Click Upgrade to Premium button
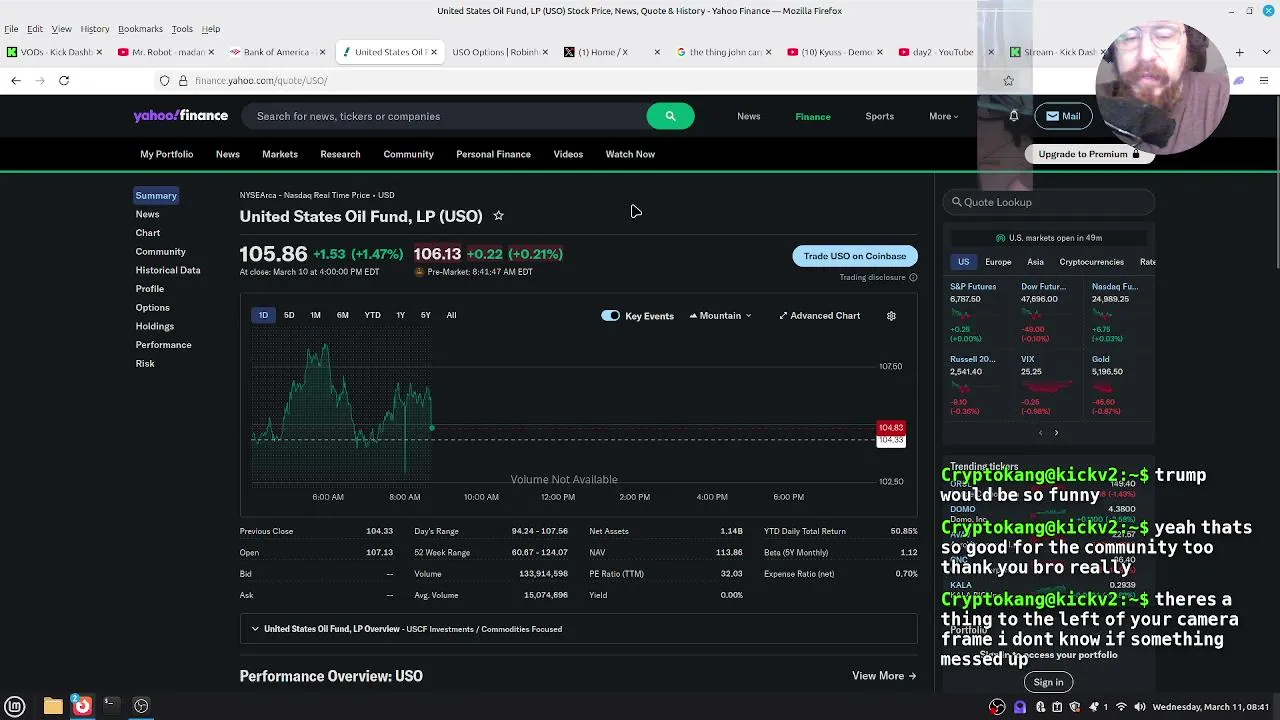This screenshot has width=1280, height=720. pos(1089,154)
